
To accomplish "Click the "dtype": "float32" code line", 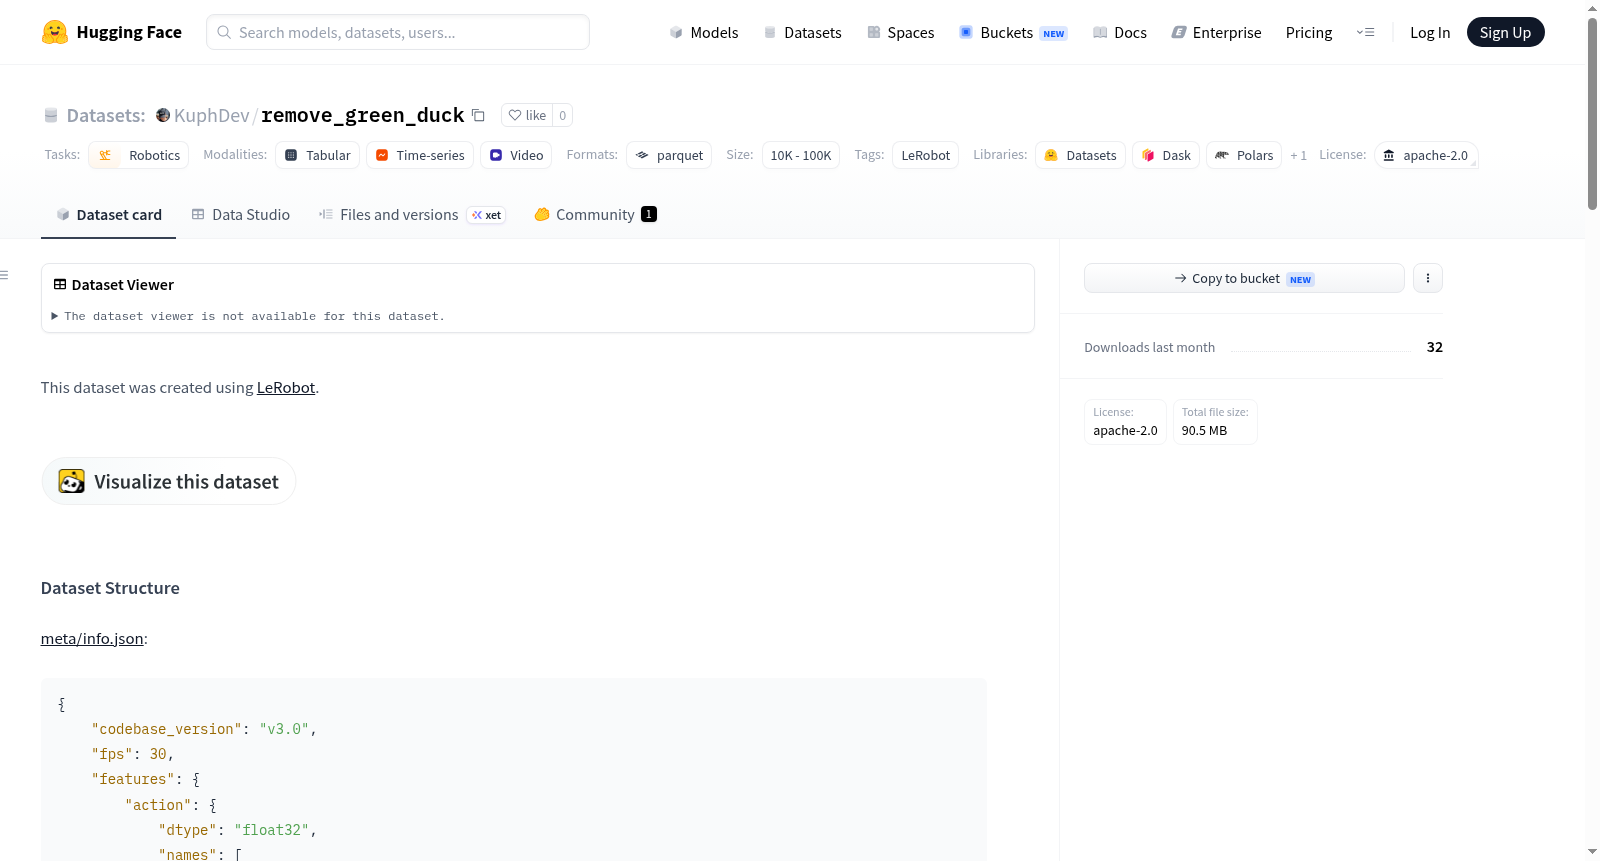I will [x=238, y=830].
